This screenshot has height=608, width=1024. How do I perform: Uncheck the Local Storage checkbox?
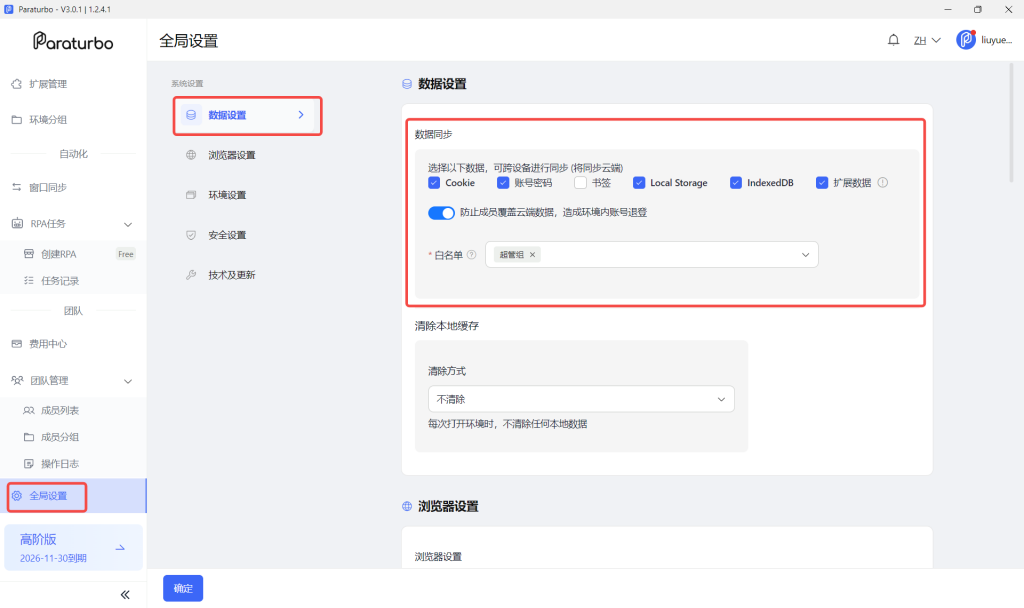pos(639,183)
